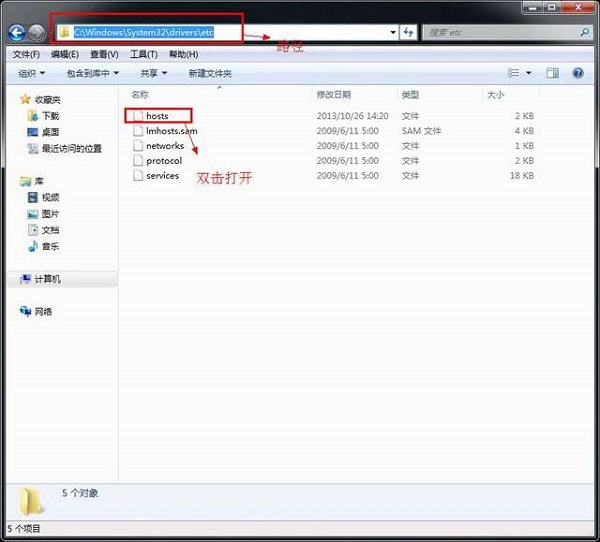The height and width of the screenshot is (542, 600).
Task: Expand the 组织 dropdown
Action: (x=31, y=73)
